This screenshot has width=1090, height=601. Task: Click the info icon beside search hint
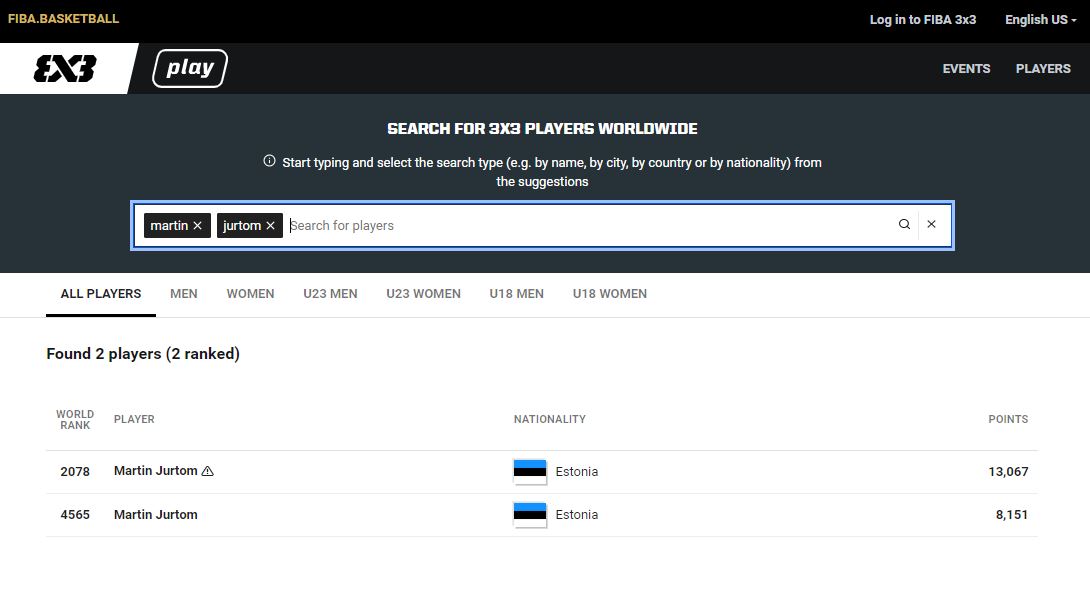pyautogui.click(x=269, y=161)
